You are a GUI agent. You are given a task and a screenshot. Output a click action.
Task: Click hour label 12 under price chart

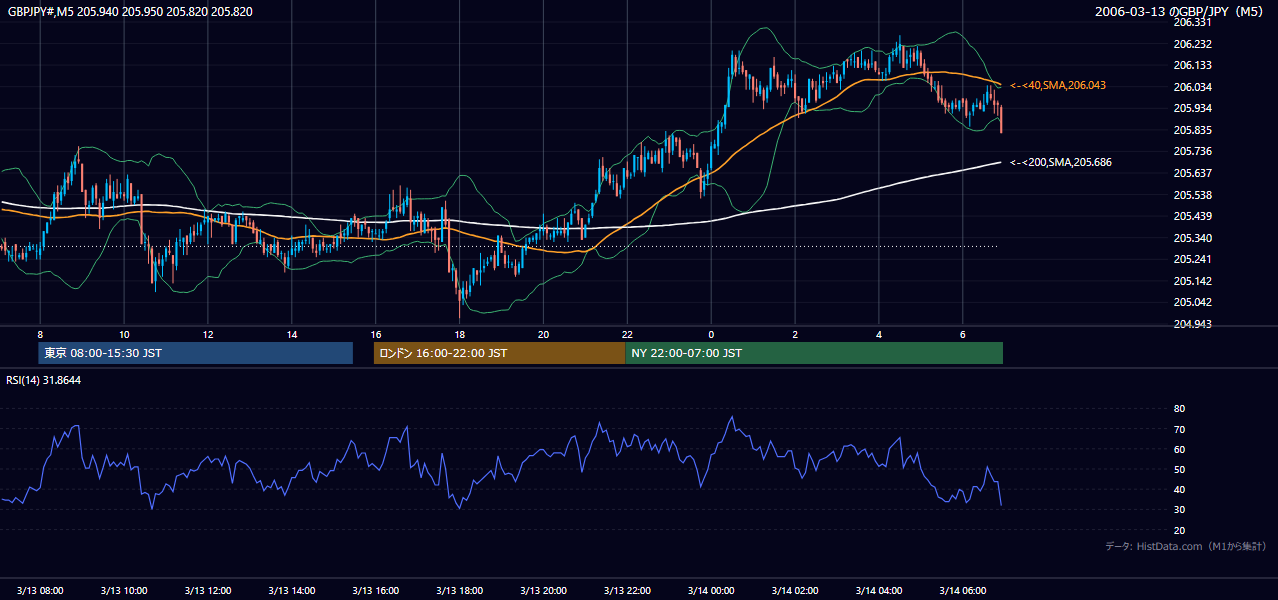click(208, 334)
